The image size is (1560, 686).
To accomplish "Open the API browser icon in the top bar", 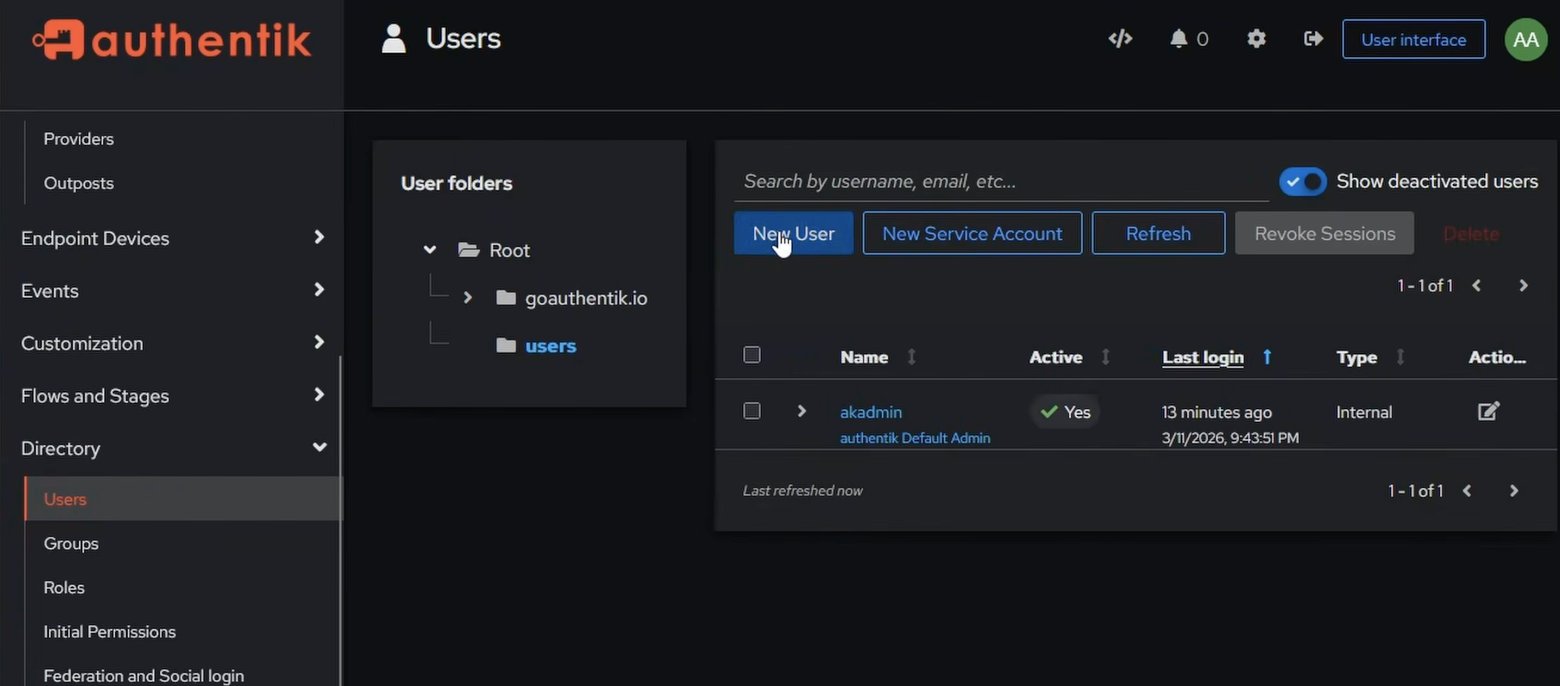I will tap(1120, 38).
